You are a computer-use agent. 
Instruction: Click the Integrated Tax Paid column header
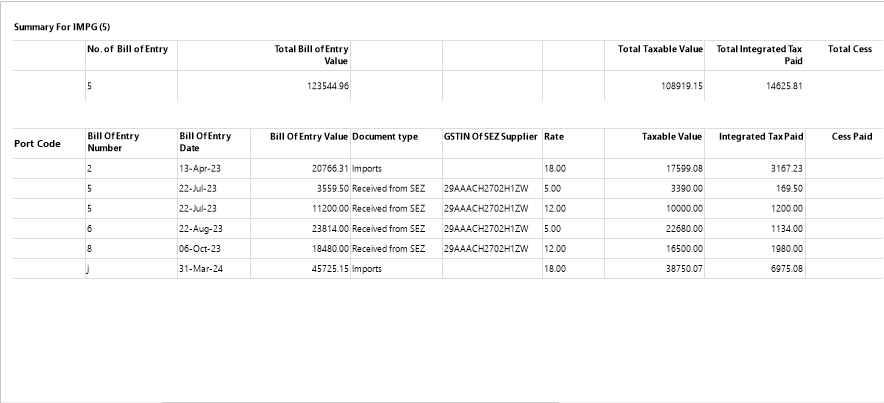pyautogui.click(x=761, y=136)
